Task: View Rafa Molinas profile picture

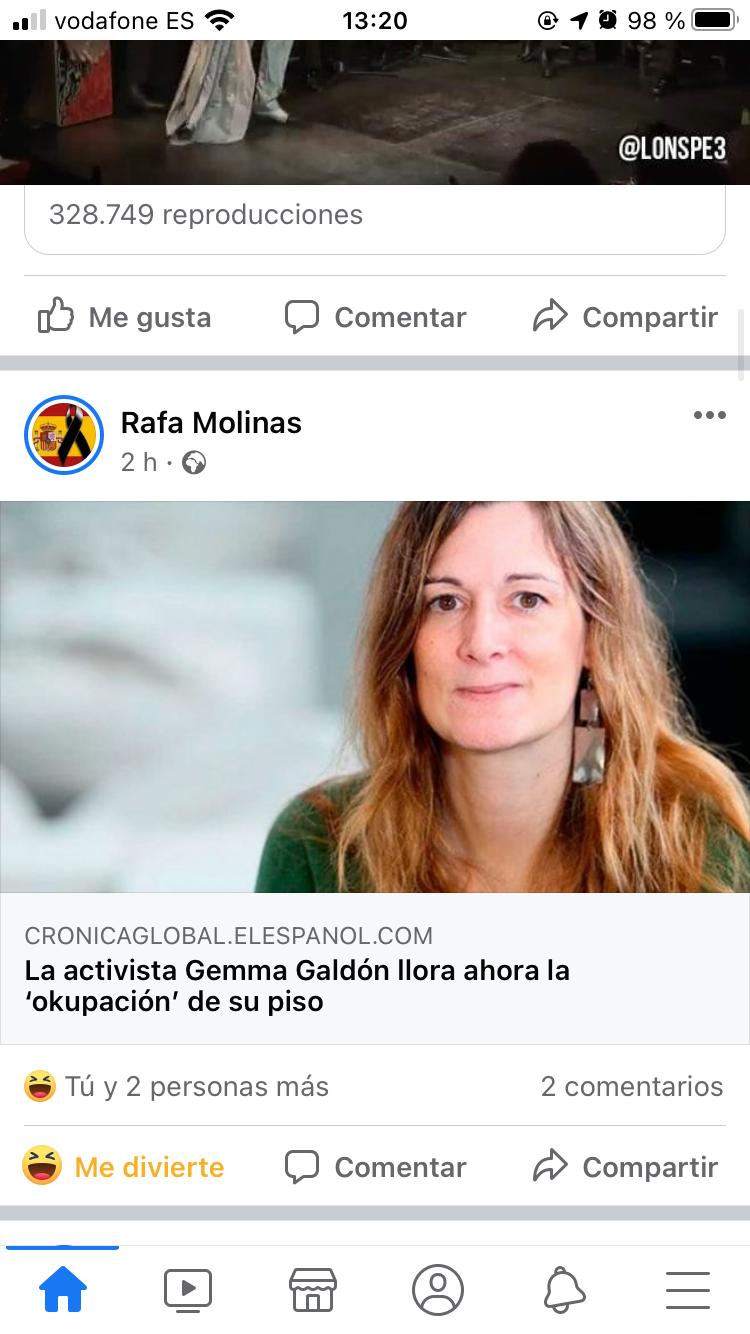Action: pos(64,435)
